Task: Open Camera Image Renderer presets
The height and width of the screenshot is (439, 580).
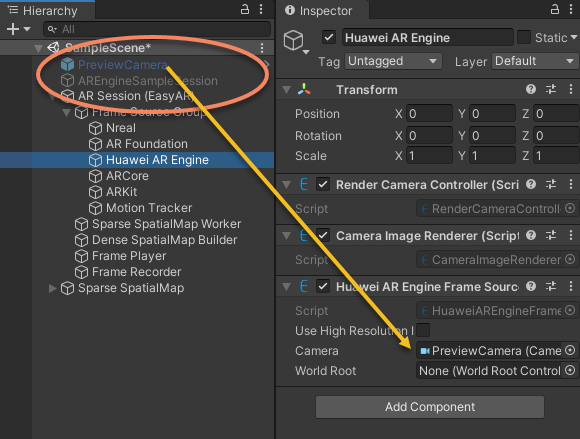Action: tap(551, 235)
